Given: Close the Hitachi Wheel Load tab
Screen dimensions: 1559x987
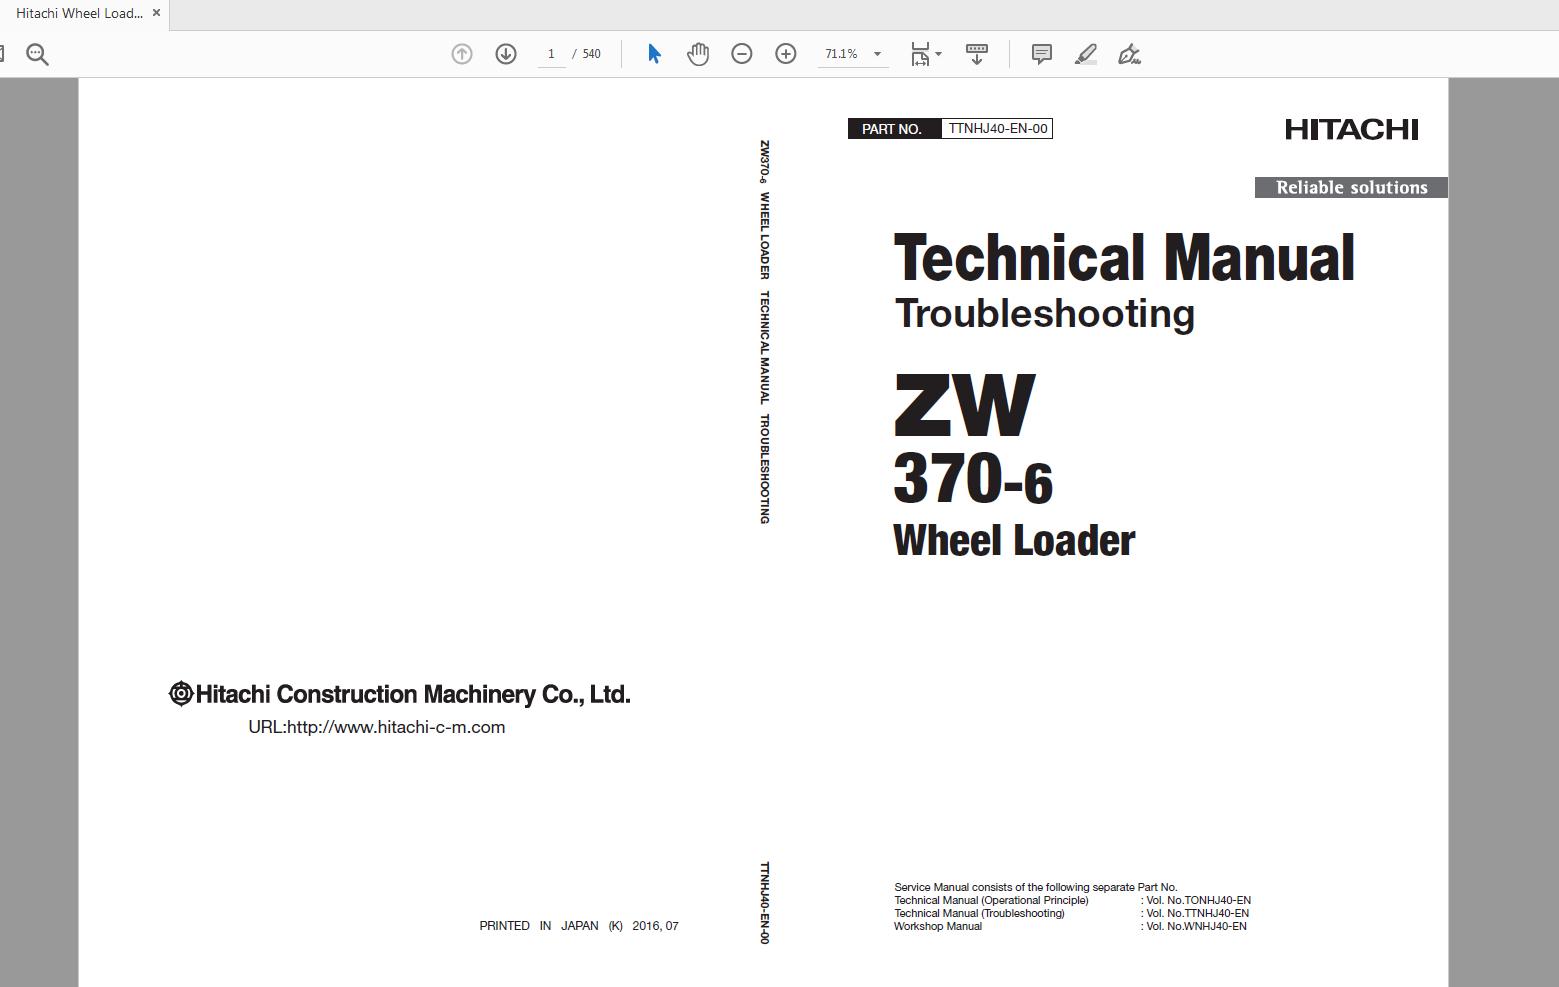Looking at the screenshot, I should point(156,13).
